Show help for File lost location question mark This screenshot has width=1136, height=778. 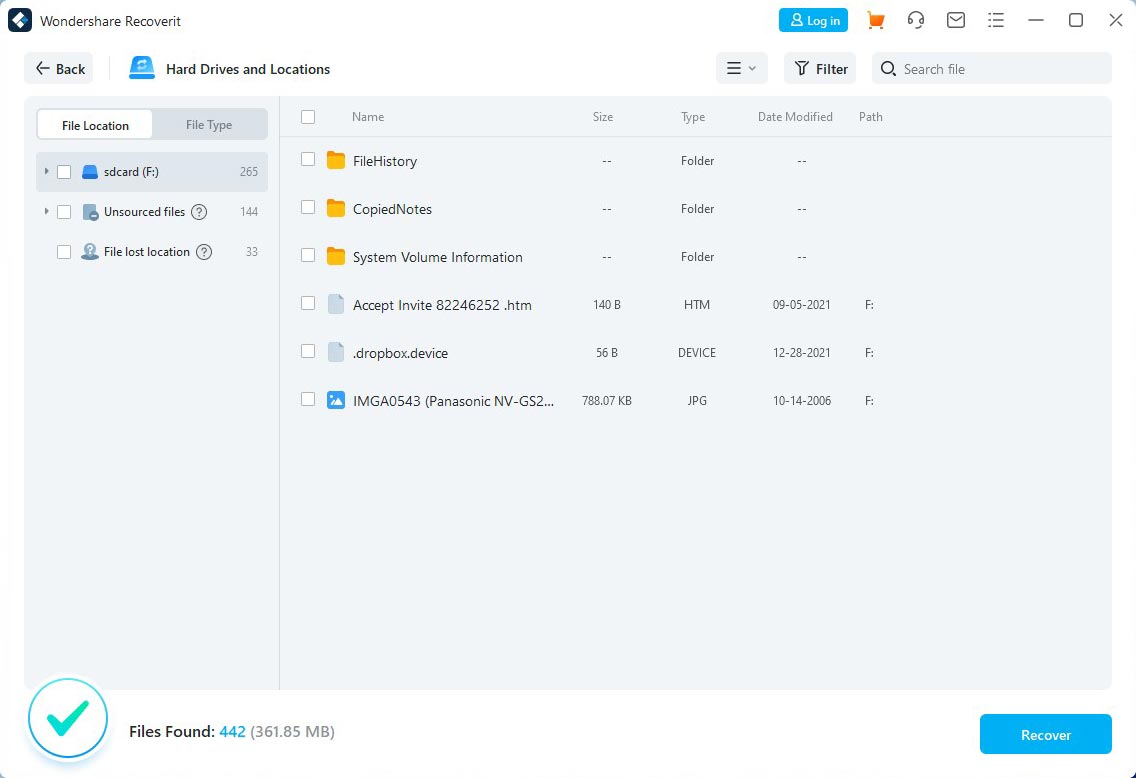coord(204,251)
